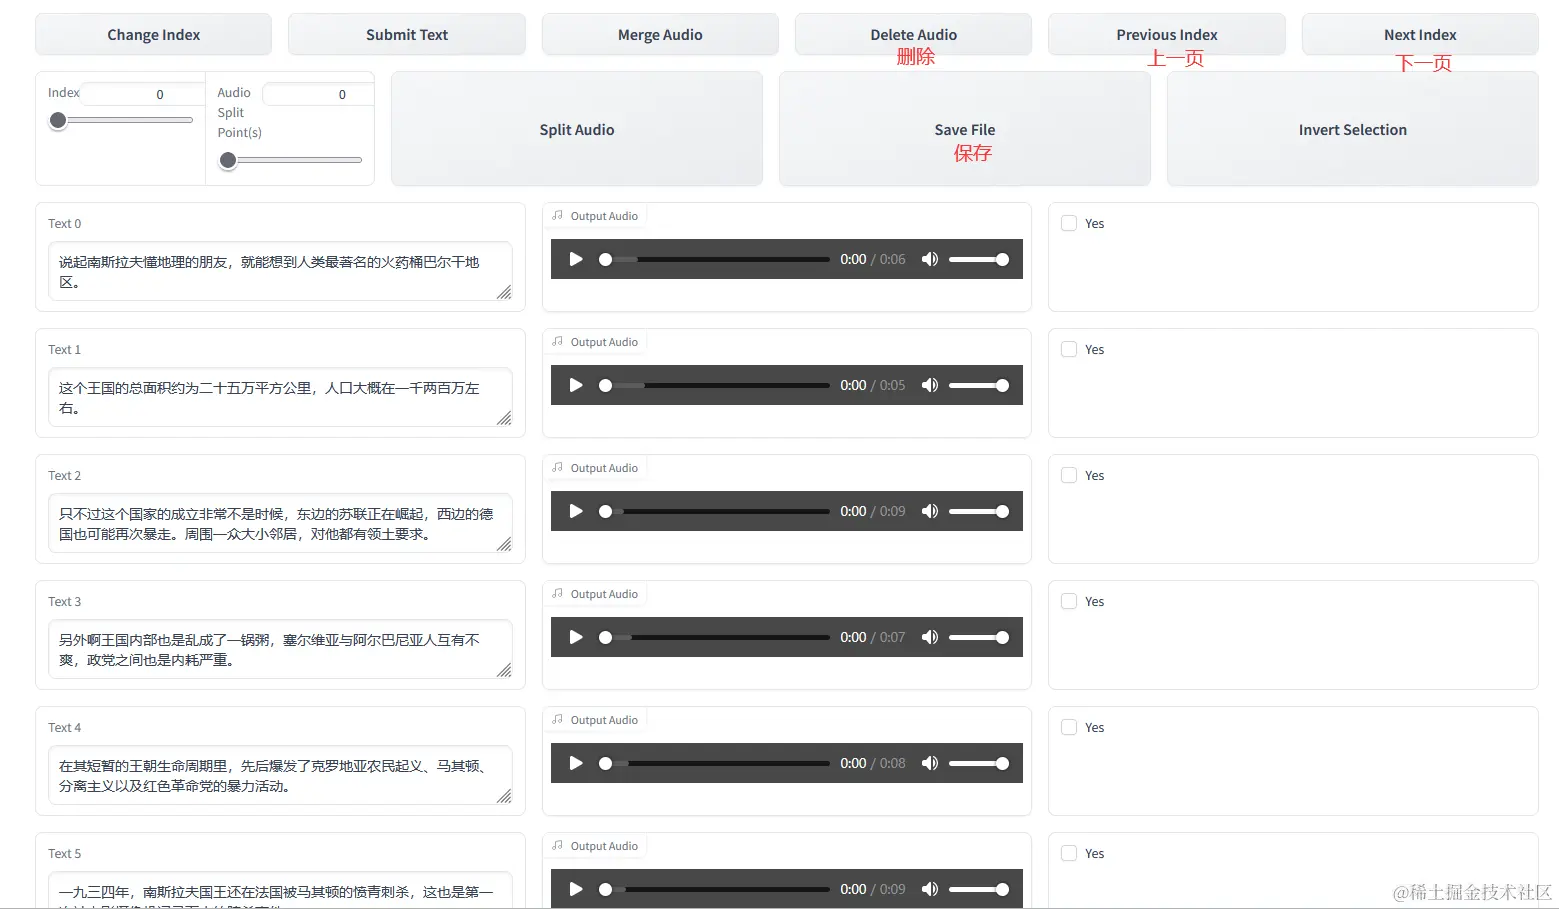Screen dimensions: 1559x909
Task: Click the Submit Text button
Action: click(x=406, y=34)
